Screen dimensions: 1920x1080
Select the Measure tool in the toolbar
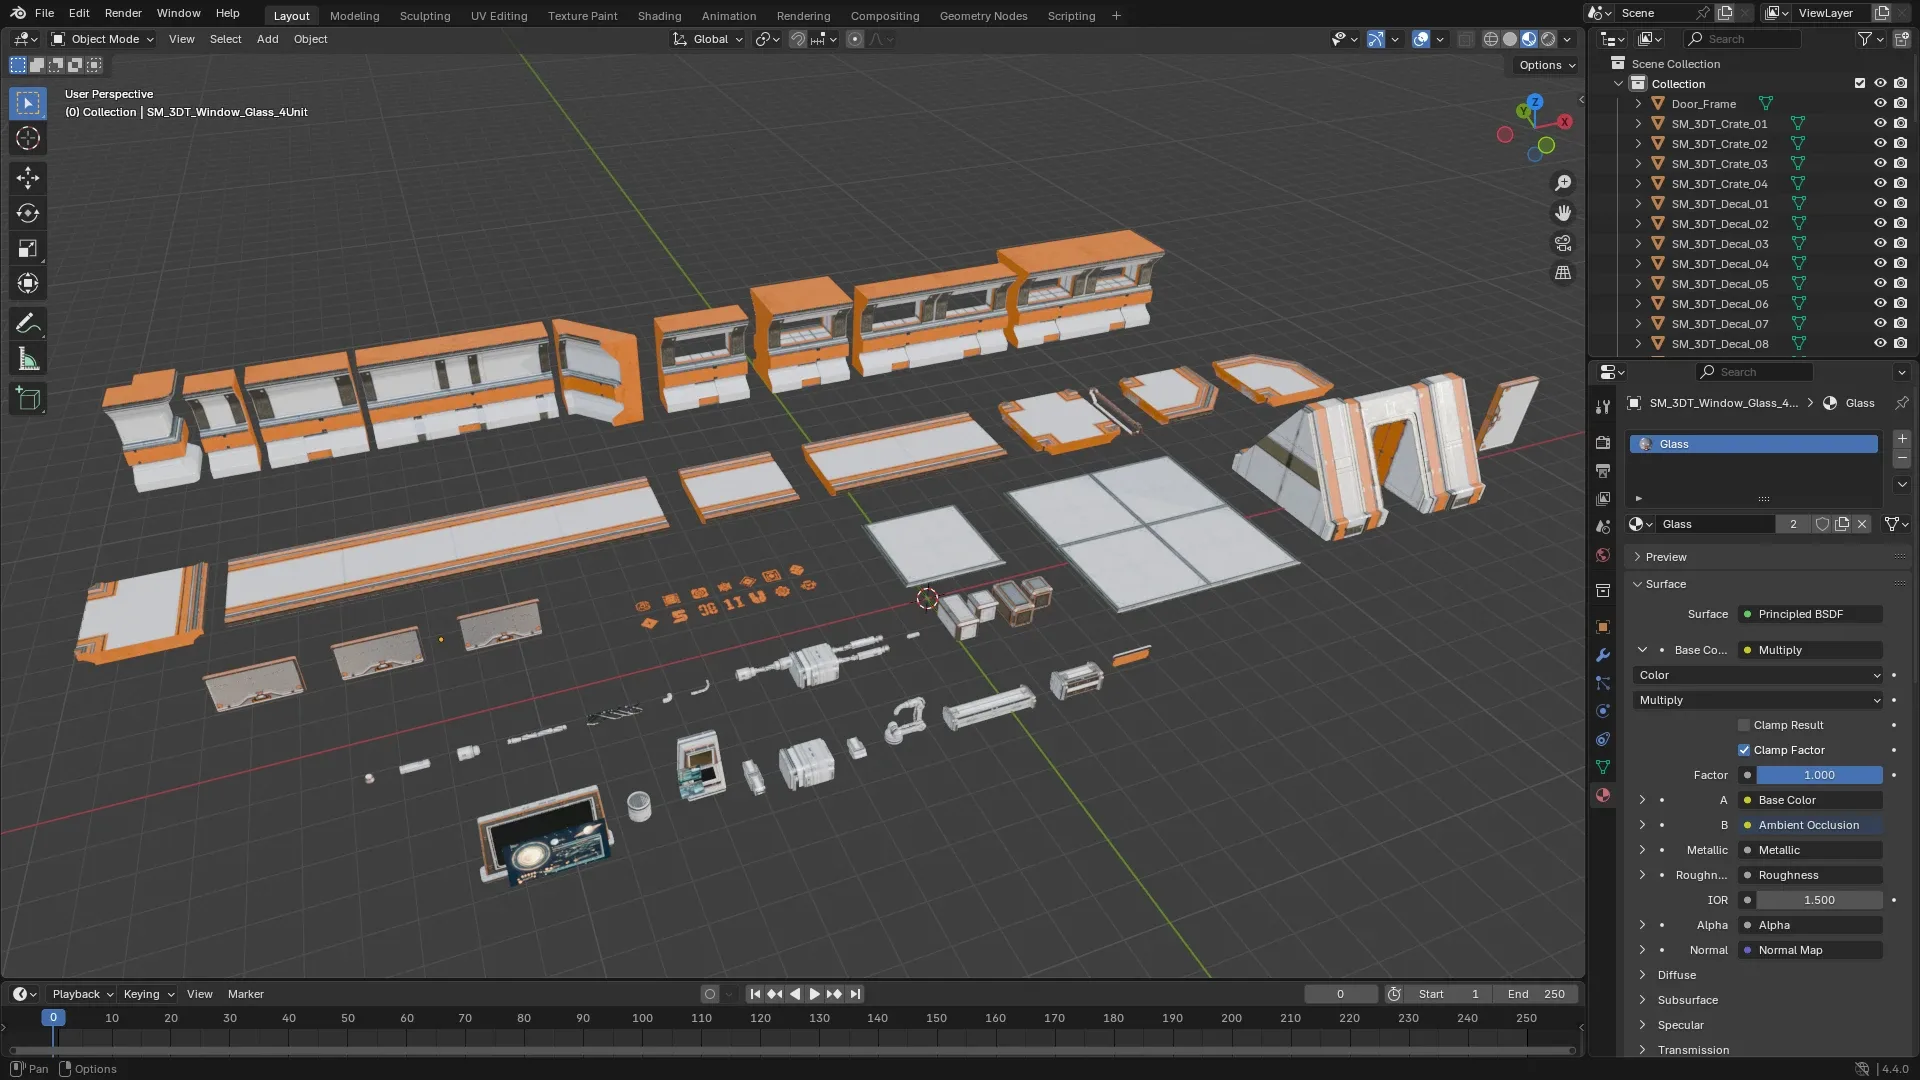pos(27,357)
